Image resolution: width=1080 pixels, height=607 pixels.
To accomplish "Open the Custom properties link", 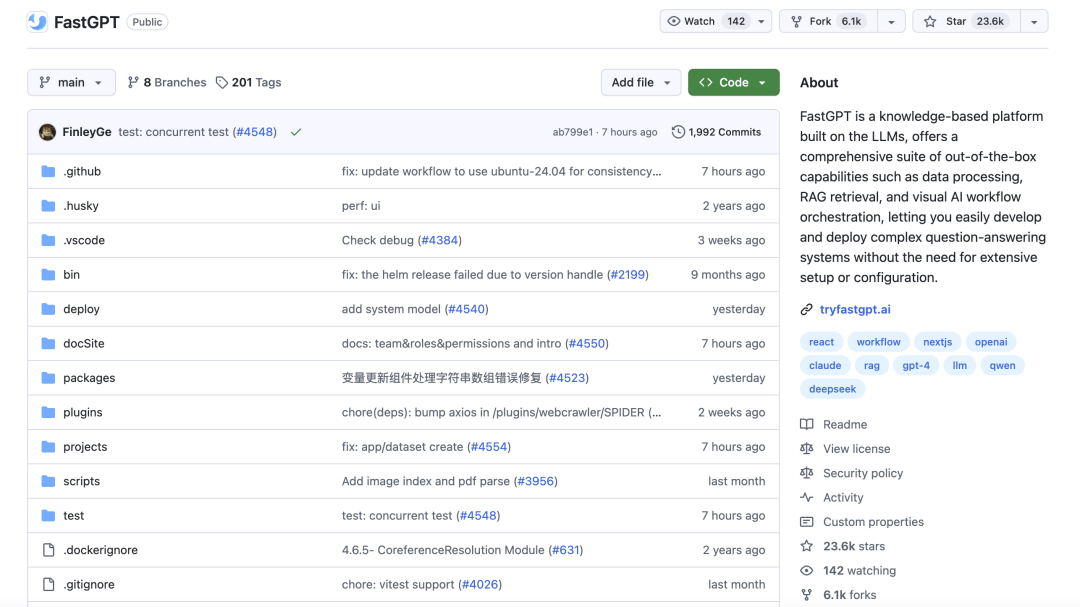I will (873, 522).
